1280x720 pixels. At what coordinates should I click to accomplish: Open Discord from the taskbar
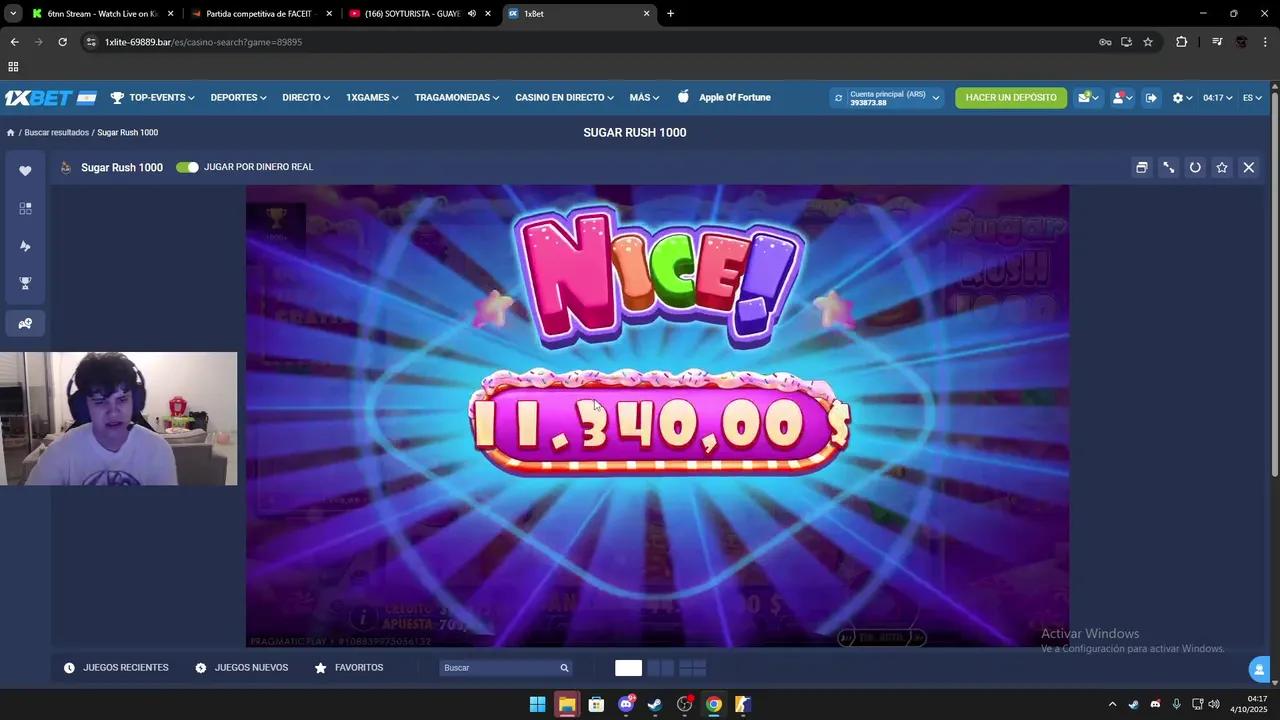click(x=626, y=705)
